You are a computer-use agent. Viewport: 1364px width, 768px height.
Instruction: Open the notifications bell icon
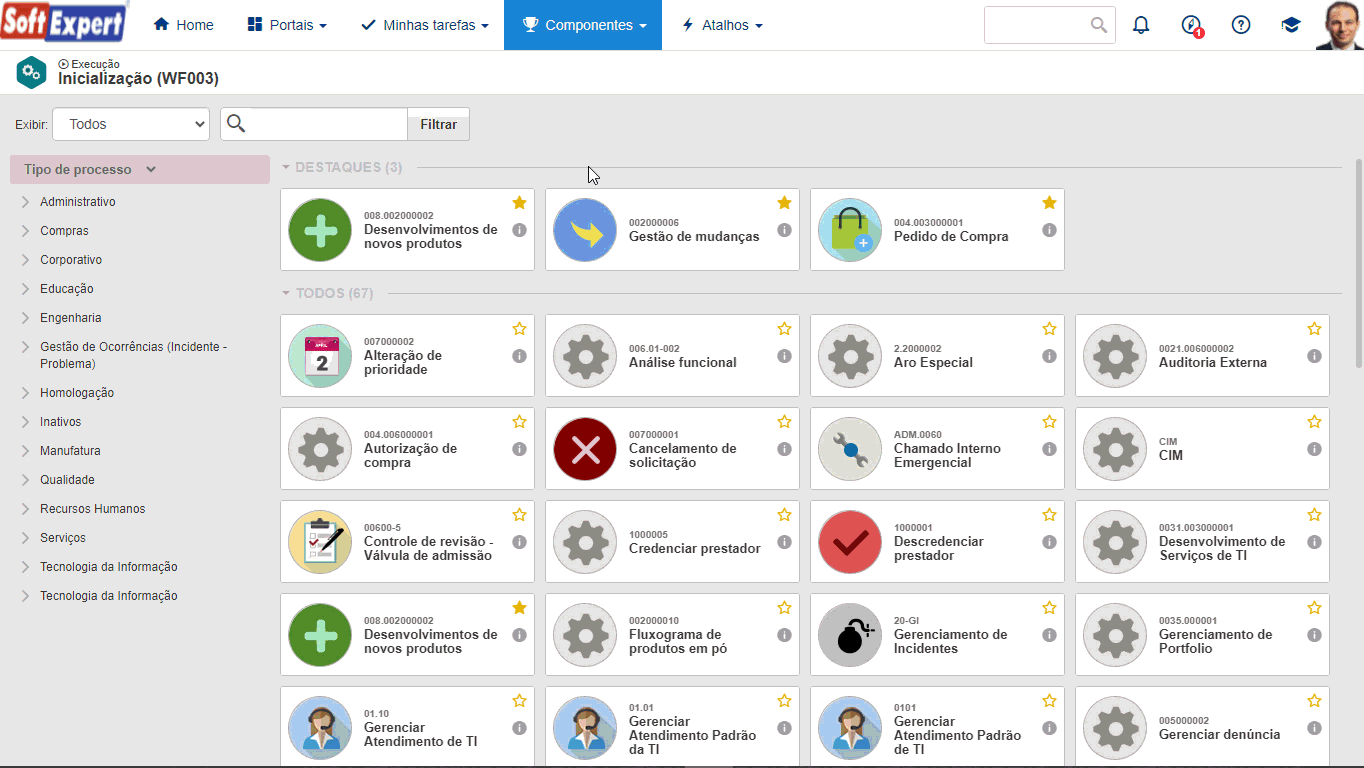pyautogui.click(x=1141, y=25)
